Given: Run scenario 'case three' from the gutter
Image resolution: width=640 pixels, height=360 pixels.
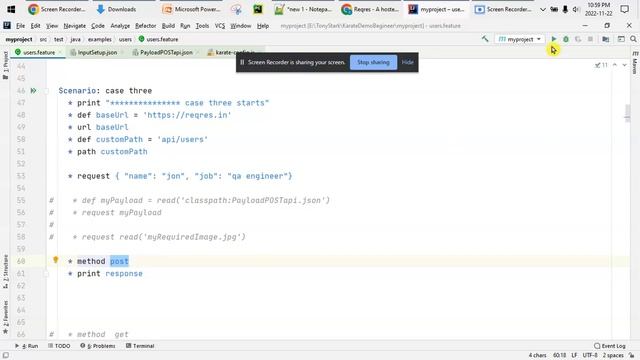Looking at the screenshot, I should click(33, 91).
